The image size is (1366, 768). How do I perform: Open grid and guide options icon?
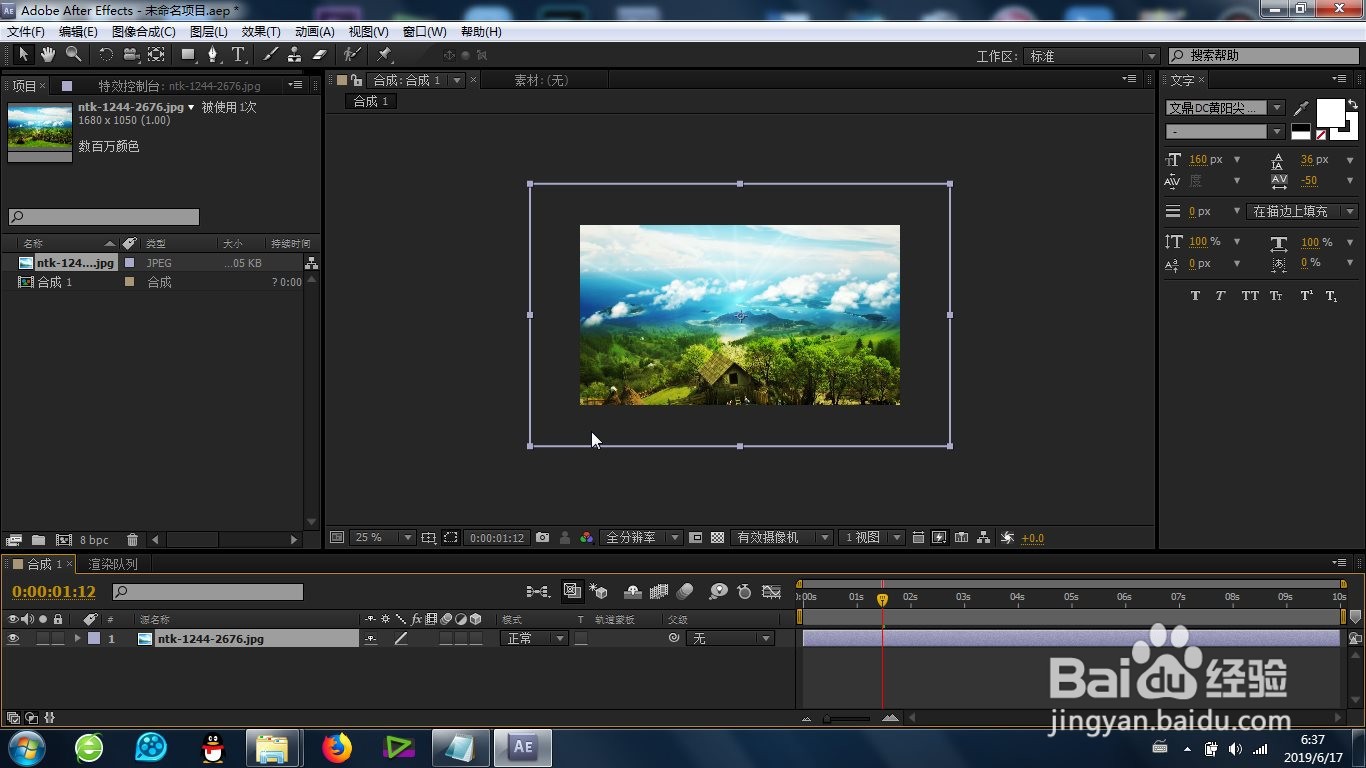pyautogui.click(x=428, y=537)
